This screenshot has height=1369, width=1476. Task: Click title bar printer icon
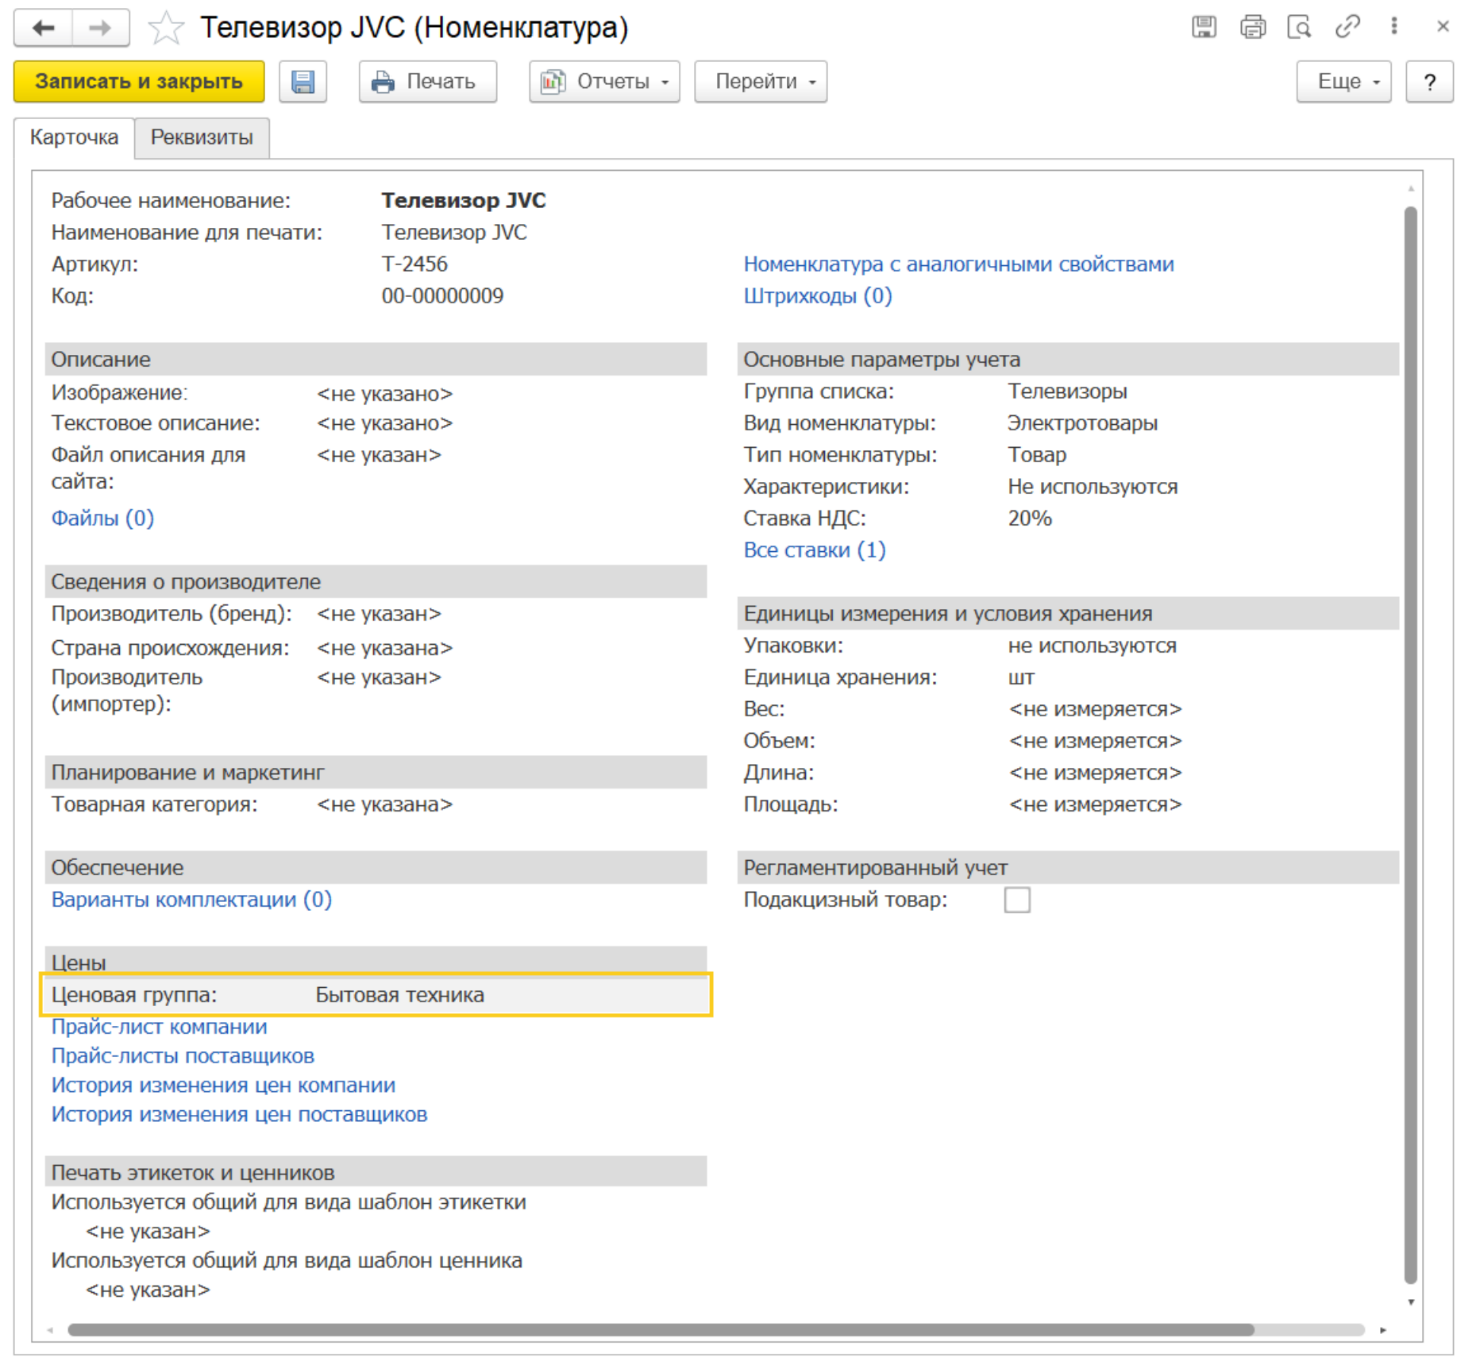pos(1252,27)
